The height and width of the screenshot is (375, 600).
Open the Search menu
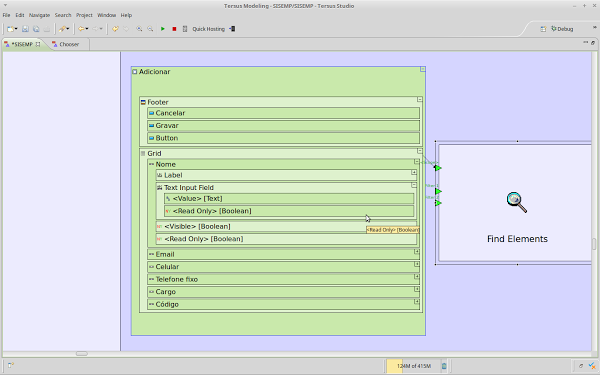(x=63, y=15)
